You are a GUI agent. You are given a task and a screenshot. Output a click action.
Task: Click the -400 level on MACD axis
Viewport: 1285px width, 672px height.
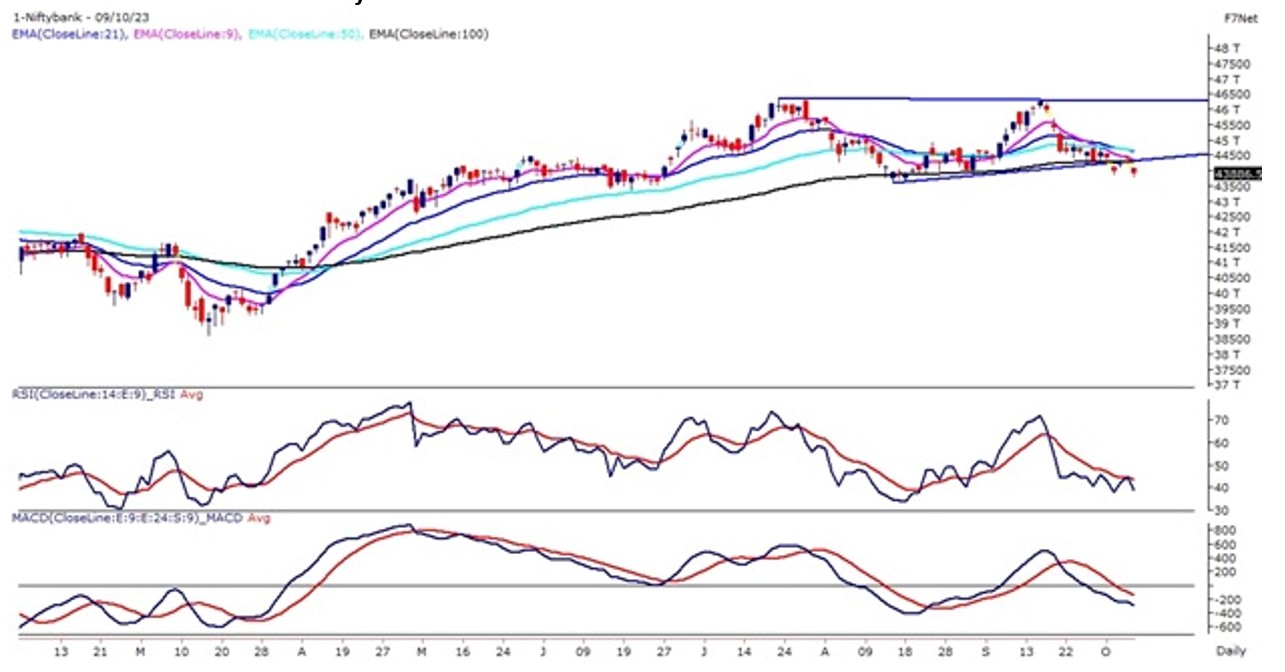click(1226, 612)
